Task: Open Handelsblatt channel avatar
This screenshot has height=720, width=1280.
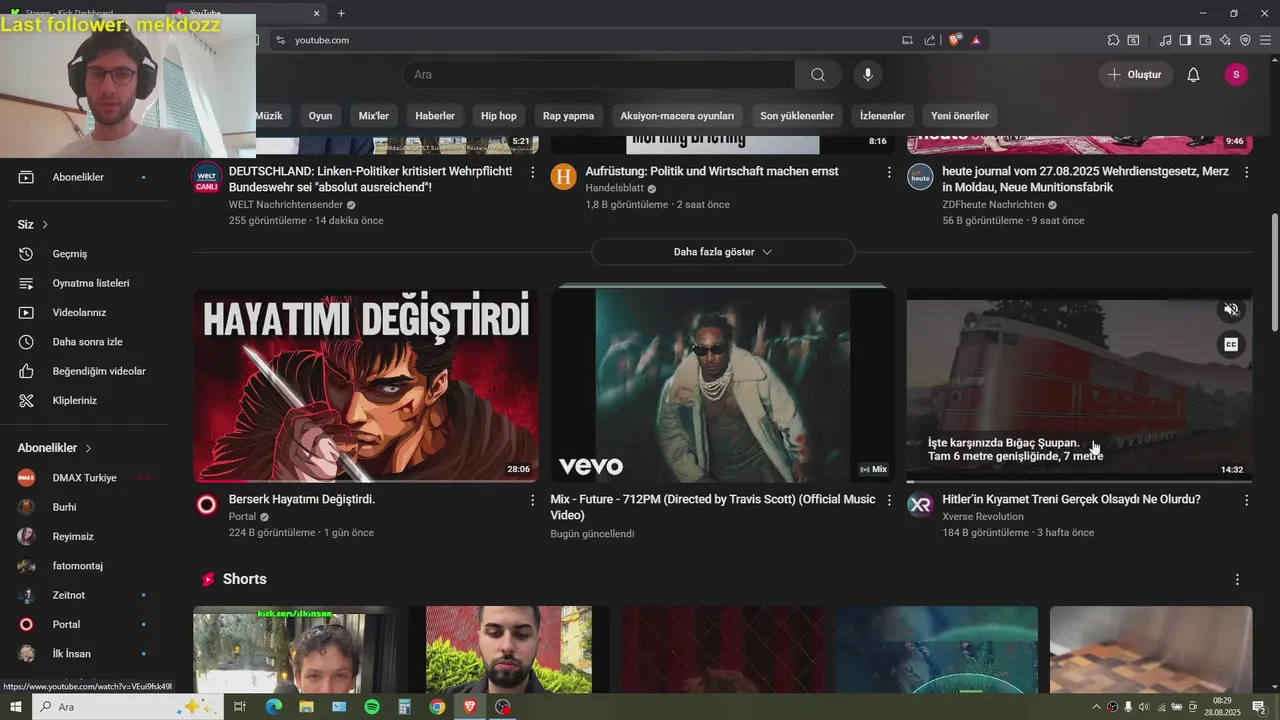Action: 564,177
